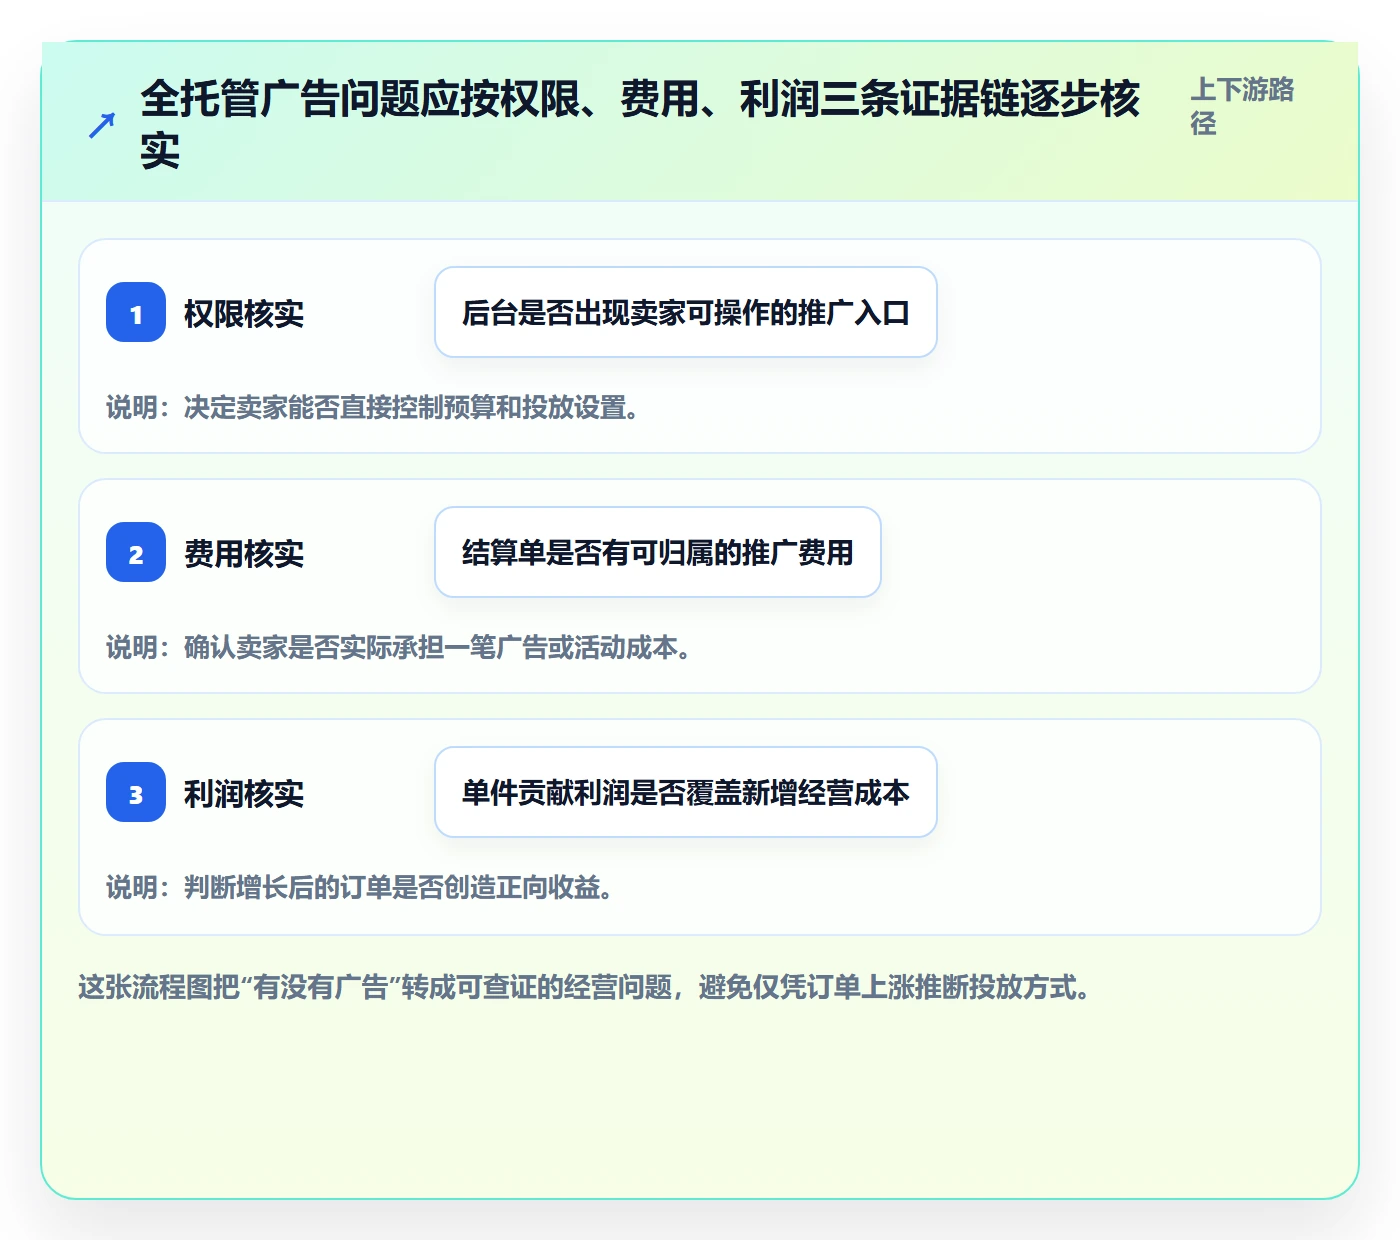
Task: Click the 单件贡献利润是否覆盖新增经营成本 box
Action: [686, 792]
